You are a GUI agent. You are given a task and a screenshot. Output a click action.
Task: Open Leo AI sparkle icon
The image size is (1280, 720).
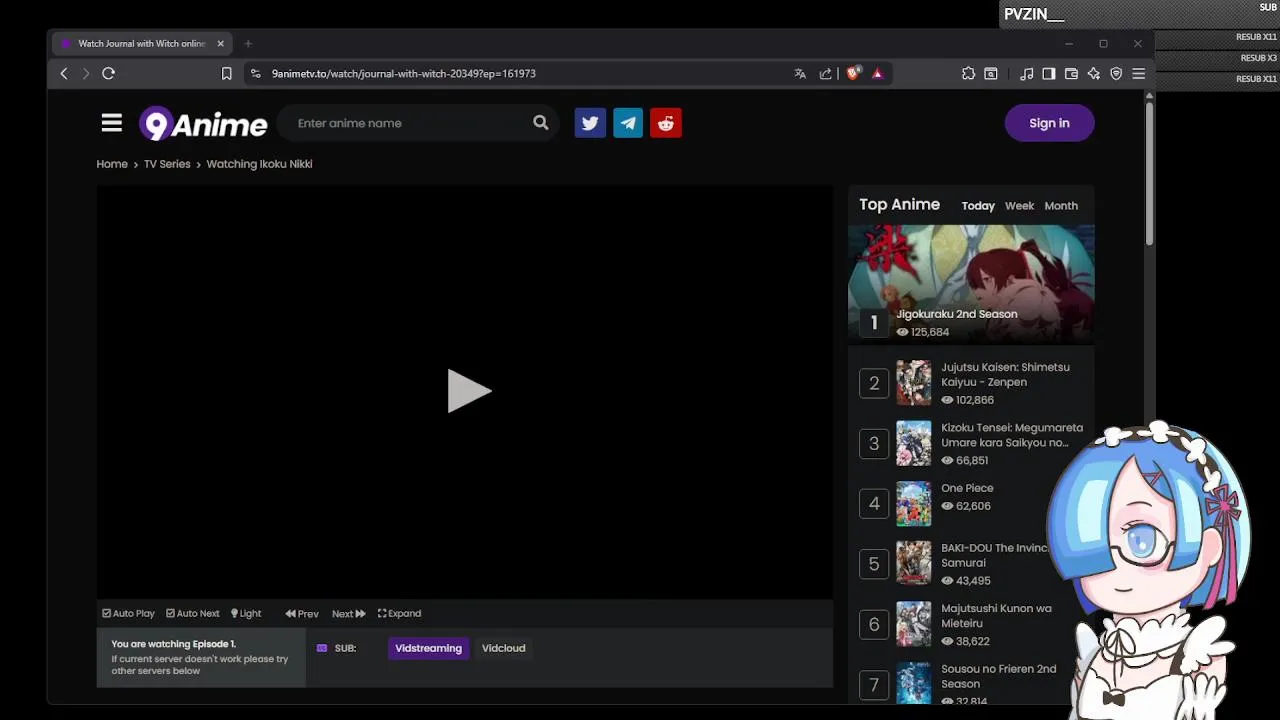pyautogui.click(x=1094, y=73)
